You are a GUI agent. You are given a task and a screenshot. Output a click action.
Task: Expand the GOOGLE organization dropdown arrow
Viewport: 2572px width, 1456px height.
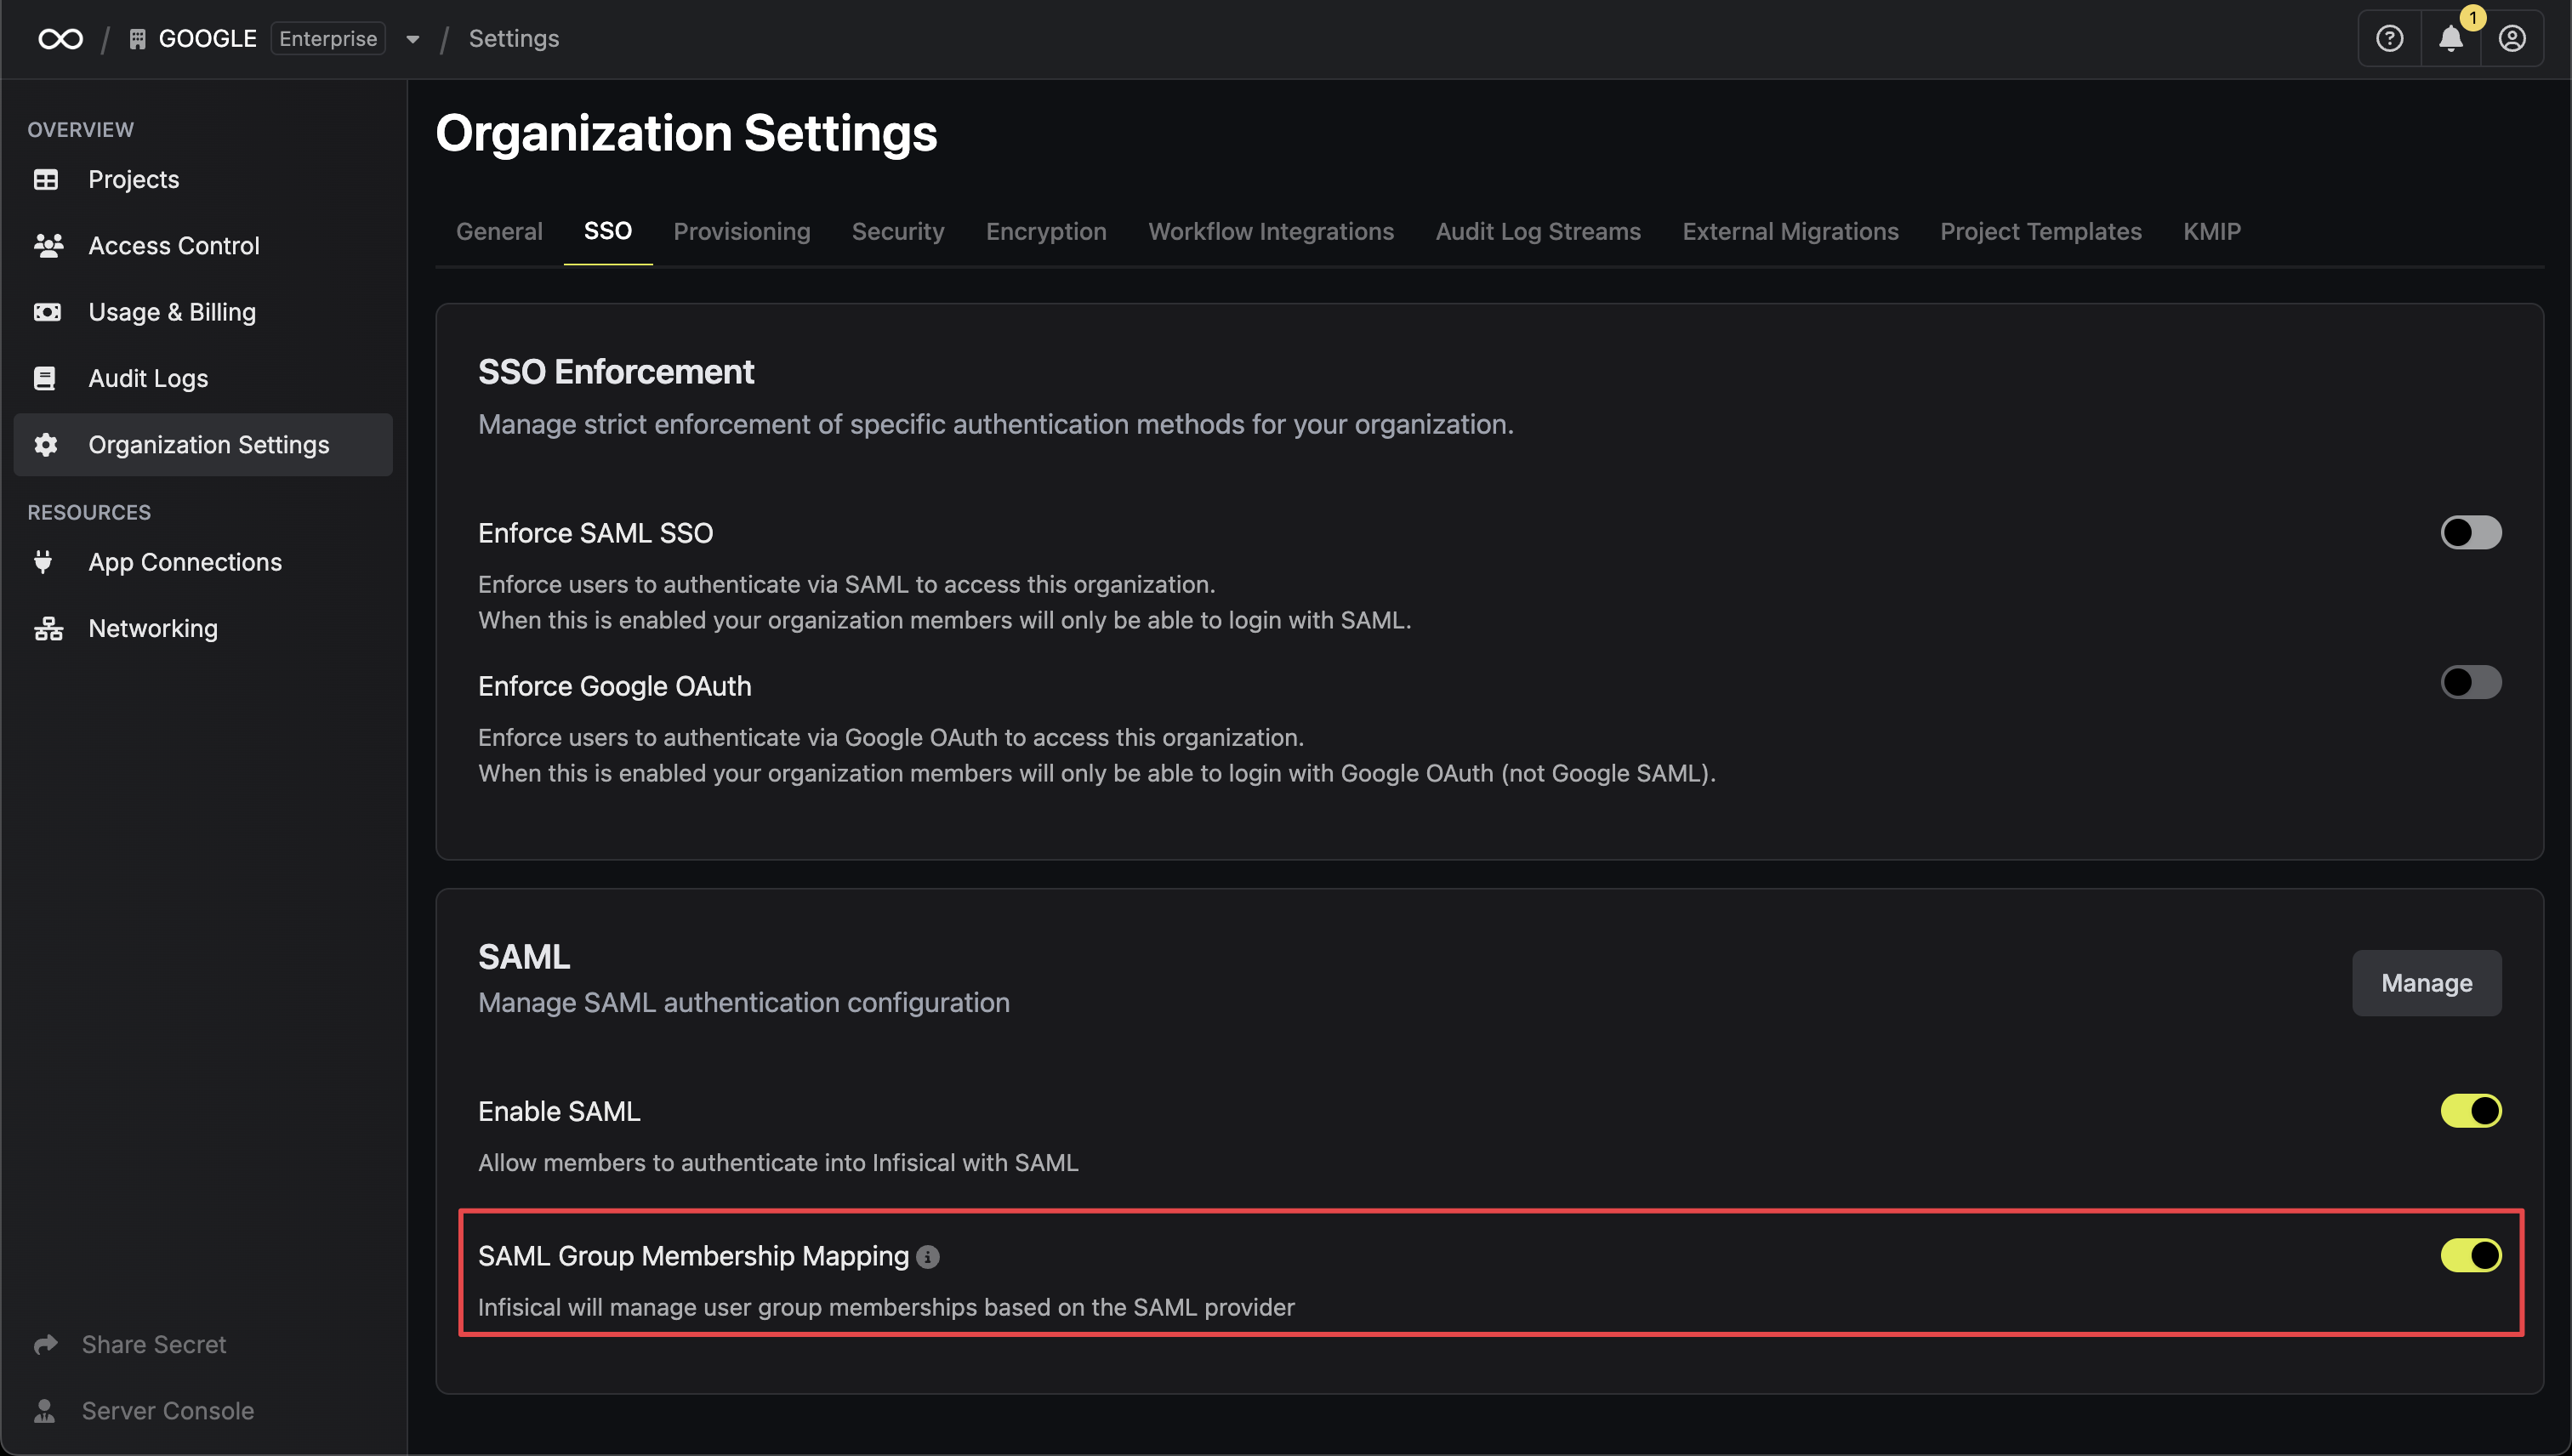[412, 40]
